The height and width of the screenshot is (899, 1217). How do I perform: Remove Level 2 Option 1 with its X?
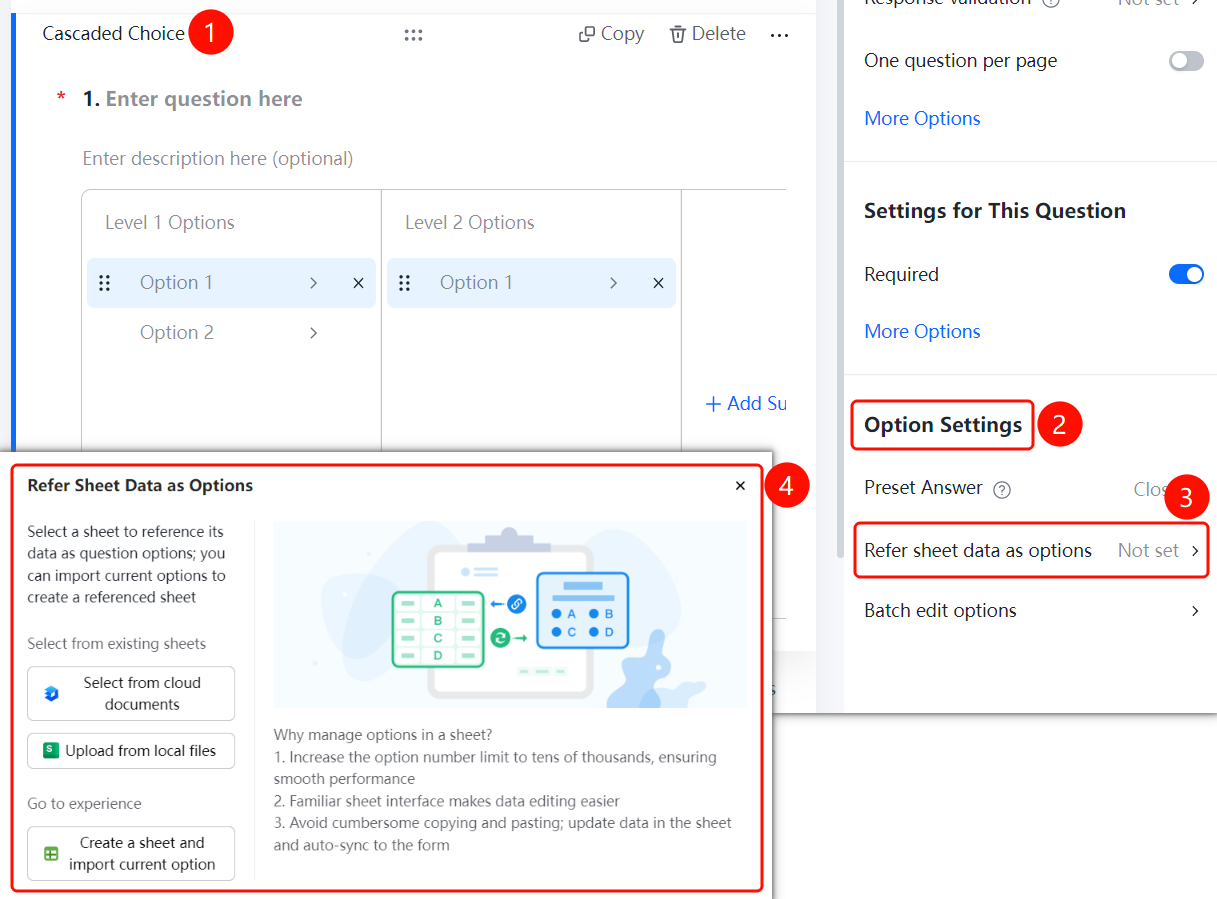[658, 283]
